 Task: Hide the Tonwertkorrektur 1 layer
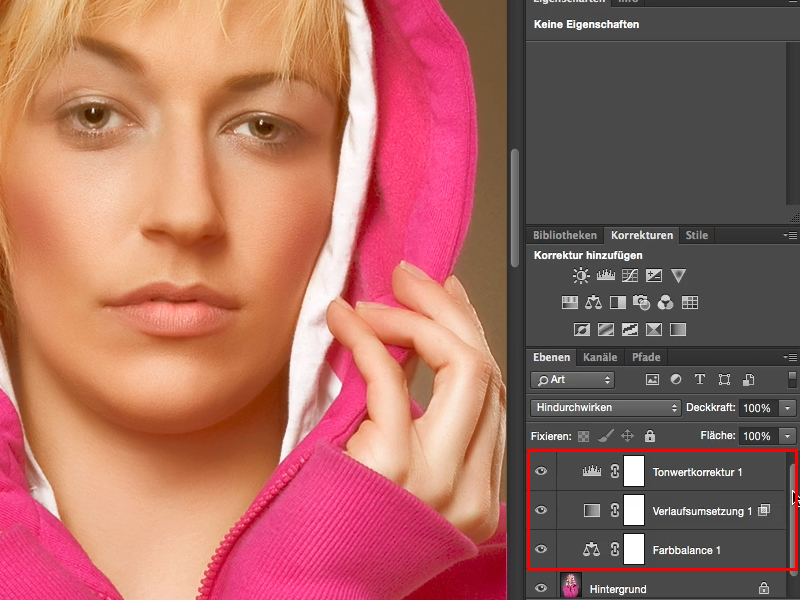(x=541, y=471)
